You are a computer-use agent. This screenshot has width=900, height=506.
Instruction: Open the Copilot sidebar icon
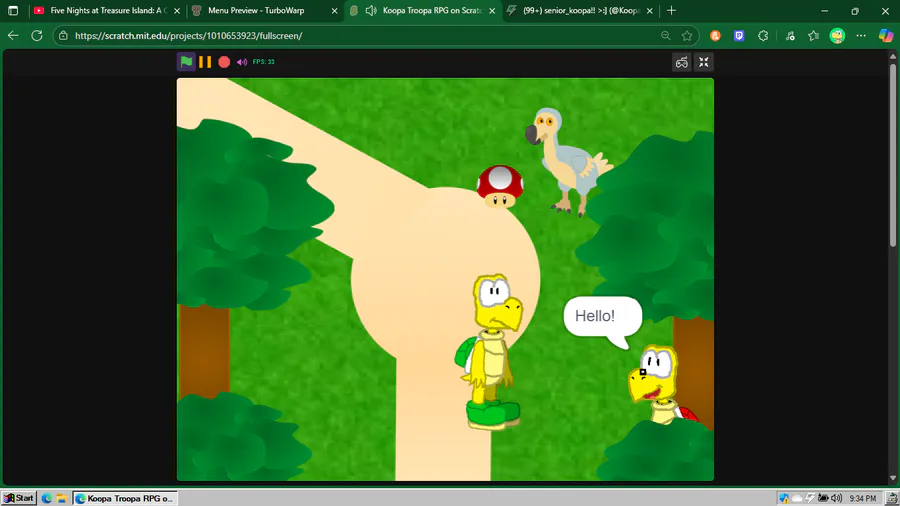886,36
